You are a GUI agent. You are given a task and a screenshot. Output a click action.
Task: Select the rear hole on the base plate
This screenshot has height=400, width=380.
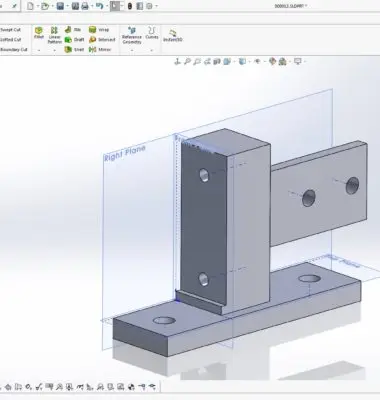(309, 278)
